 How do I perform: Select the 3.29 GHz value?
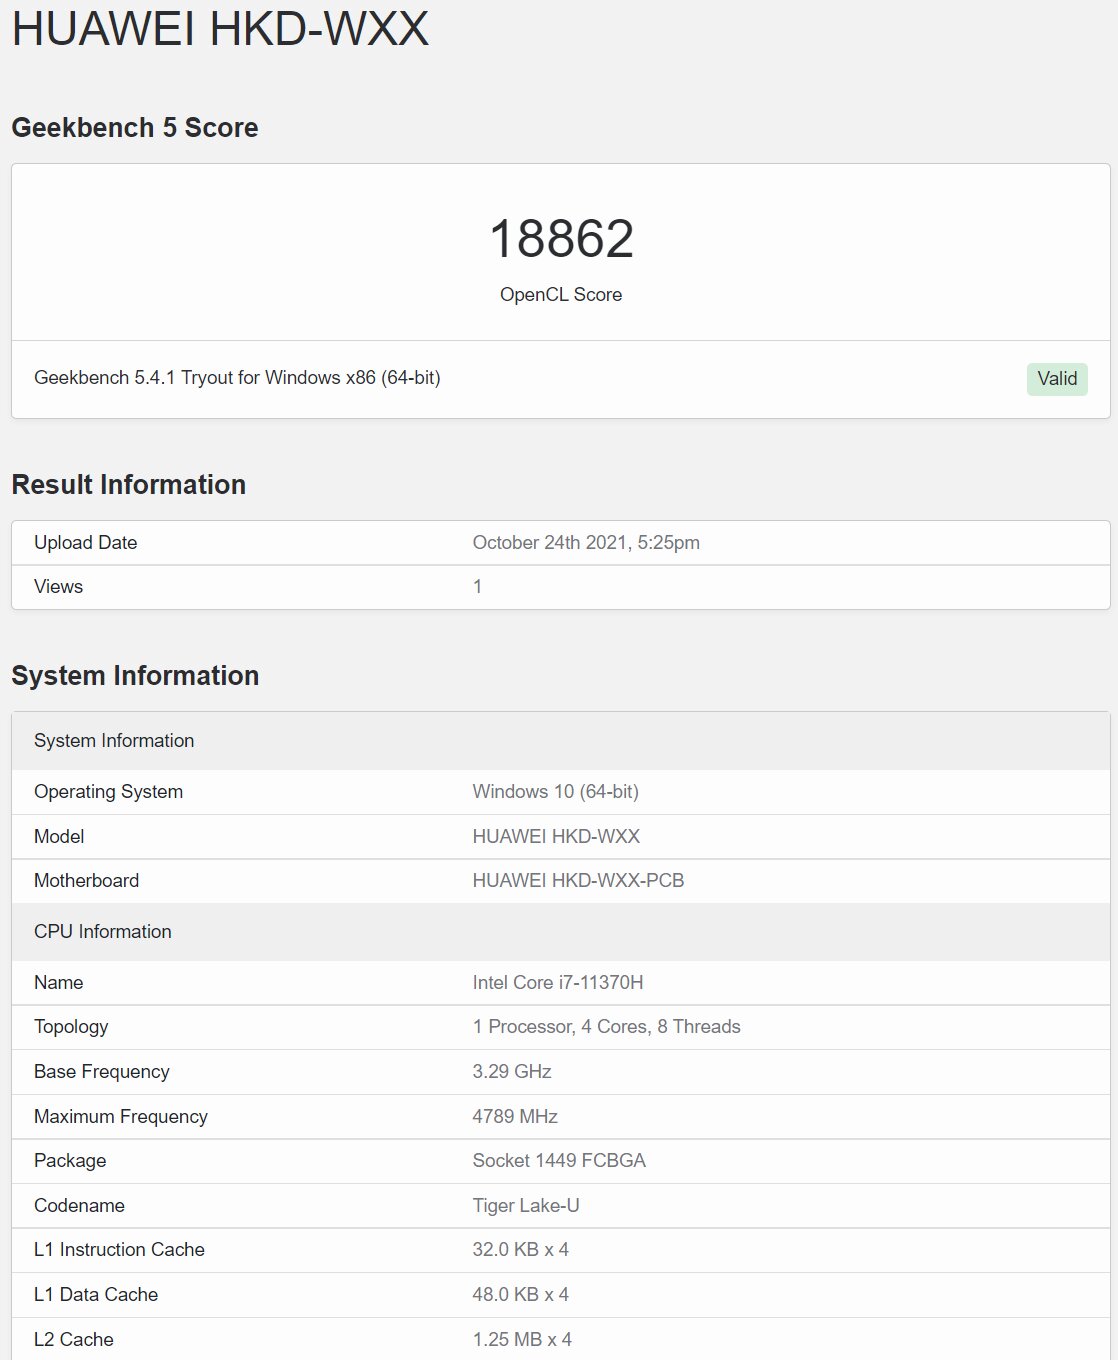(512, 1071)
